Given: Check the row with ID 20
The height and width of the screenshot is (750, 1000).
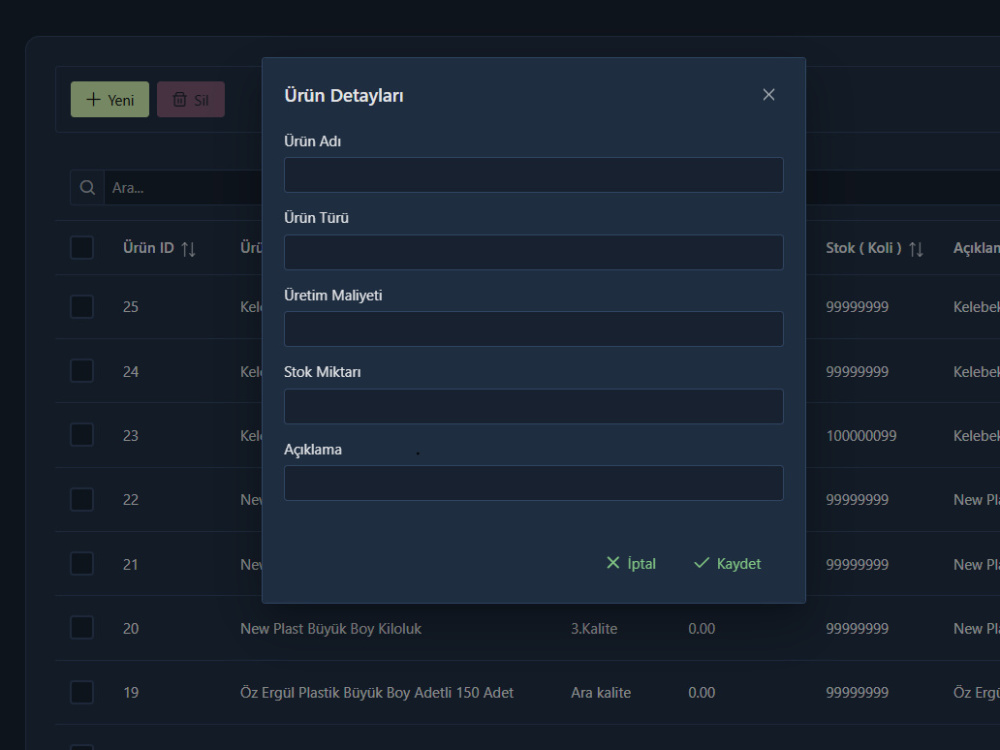Looking at the screenshot, I should coord(82,628).
